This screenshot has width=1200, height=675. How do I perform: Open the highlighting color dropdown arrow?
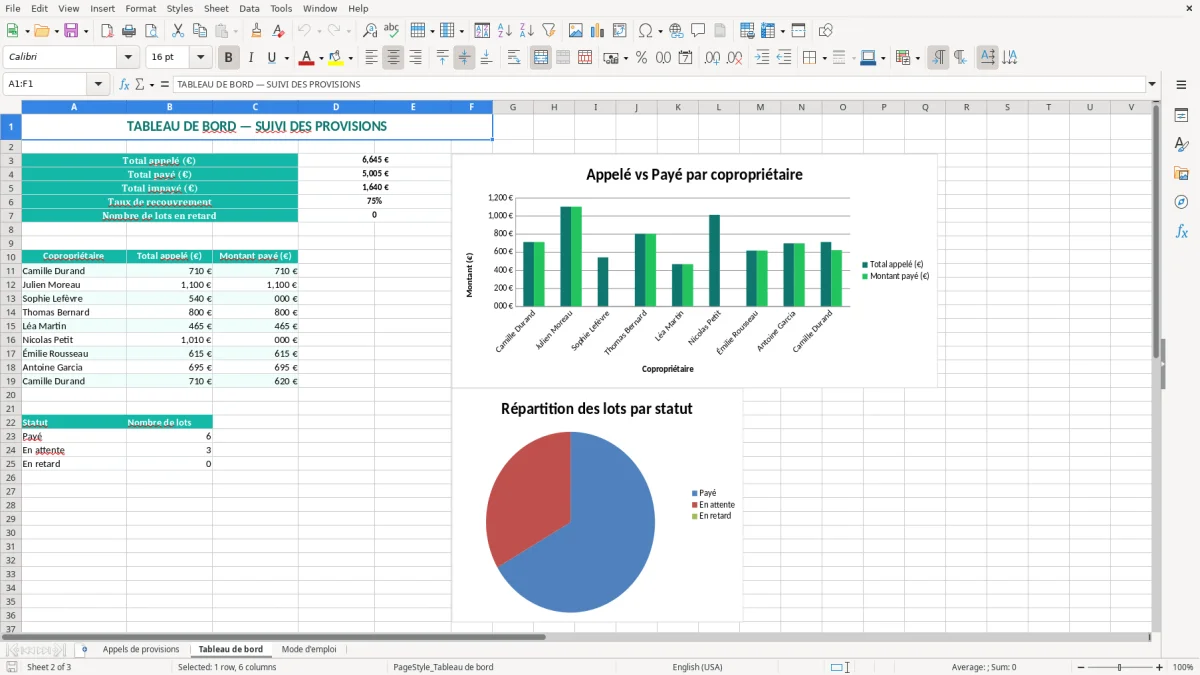pyautogui.click(x=350, y=58)
